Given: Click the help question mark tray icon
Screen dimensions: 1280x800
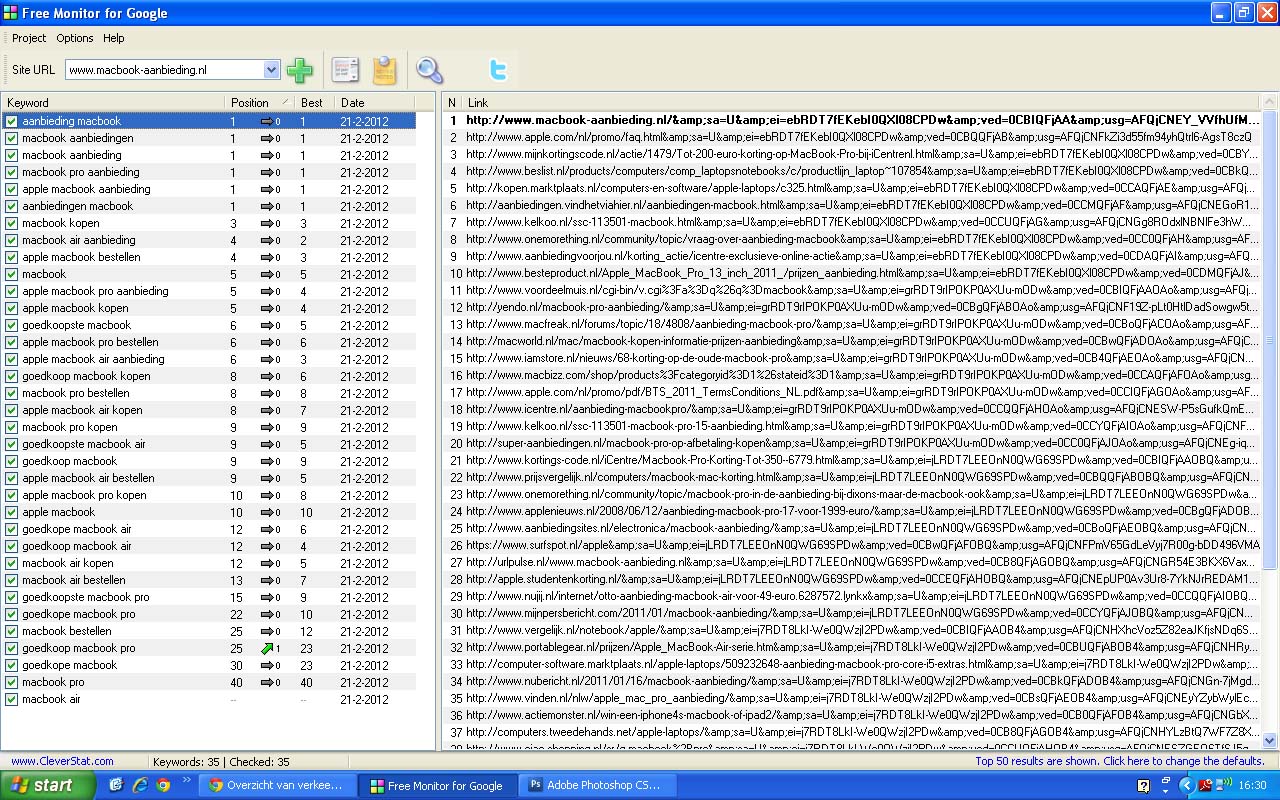Looking at the screenshot, I should pos(1143,786).
